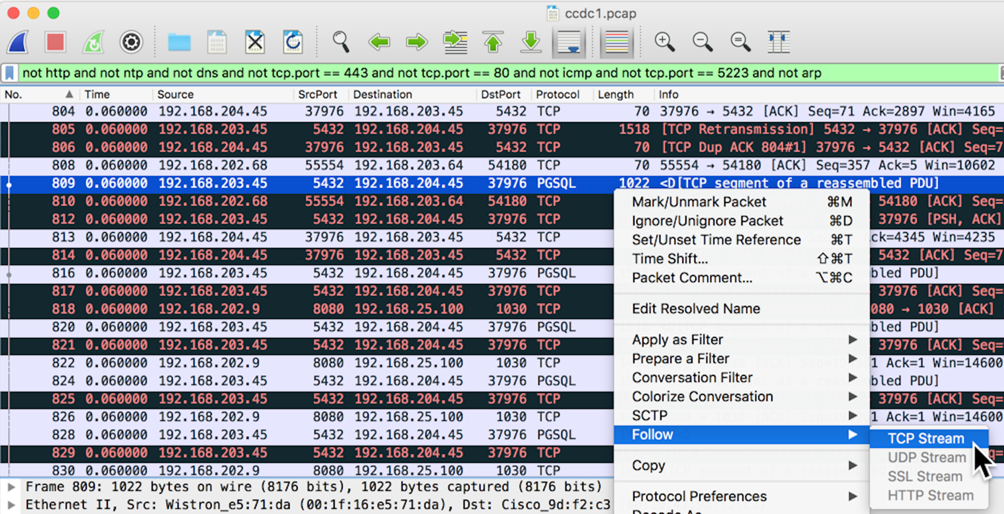The image size is (1004, 514).
Task: Sort by SrcPort column header
Action: point(321,94)
